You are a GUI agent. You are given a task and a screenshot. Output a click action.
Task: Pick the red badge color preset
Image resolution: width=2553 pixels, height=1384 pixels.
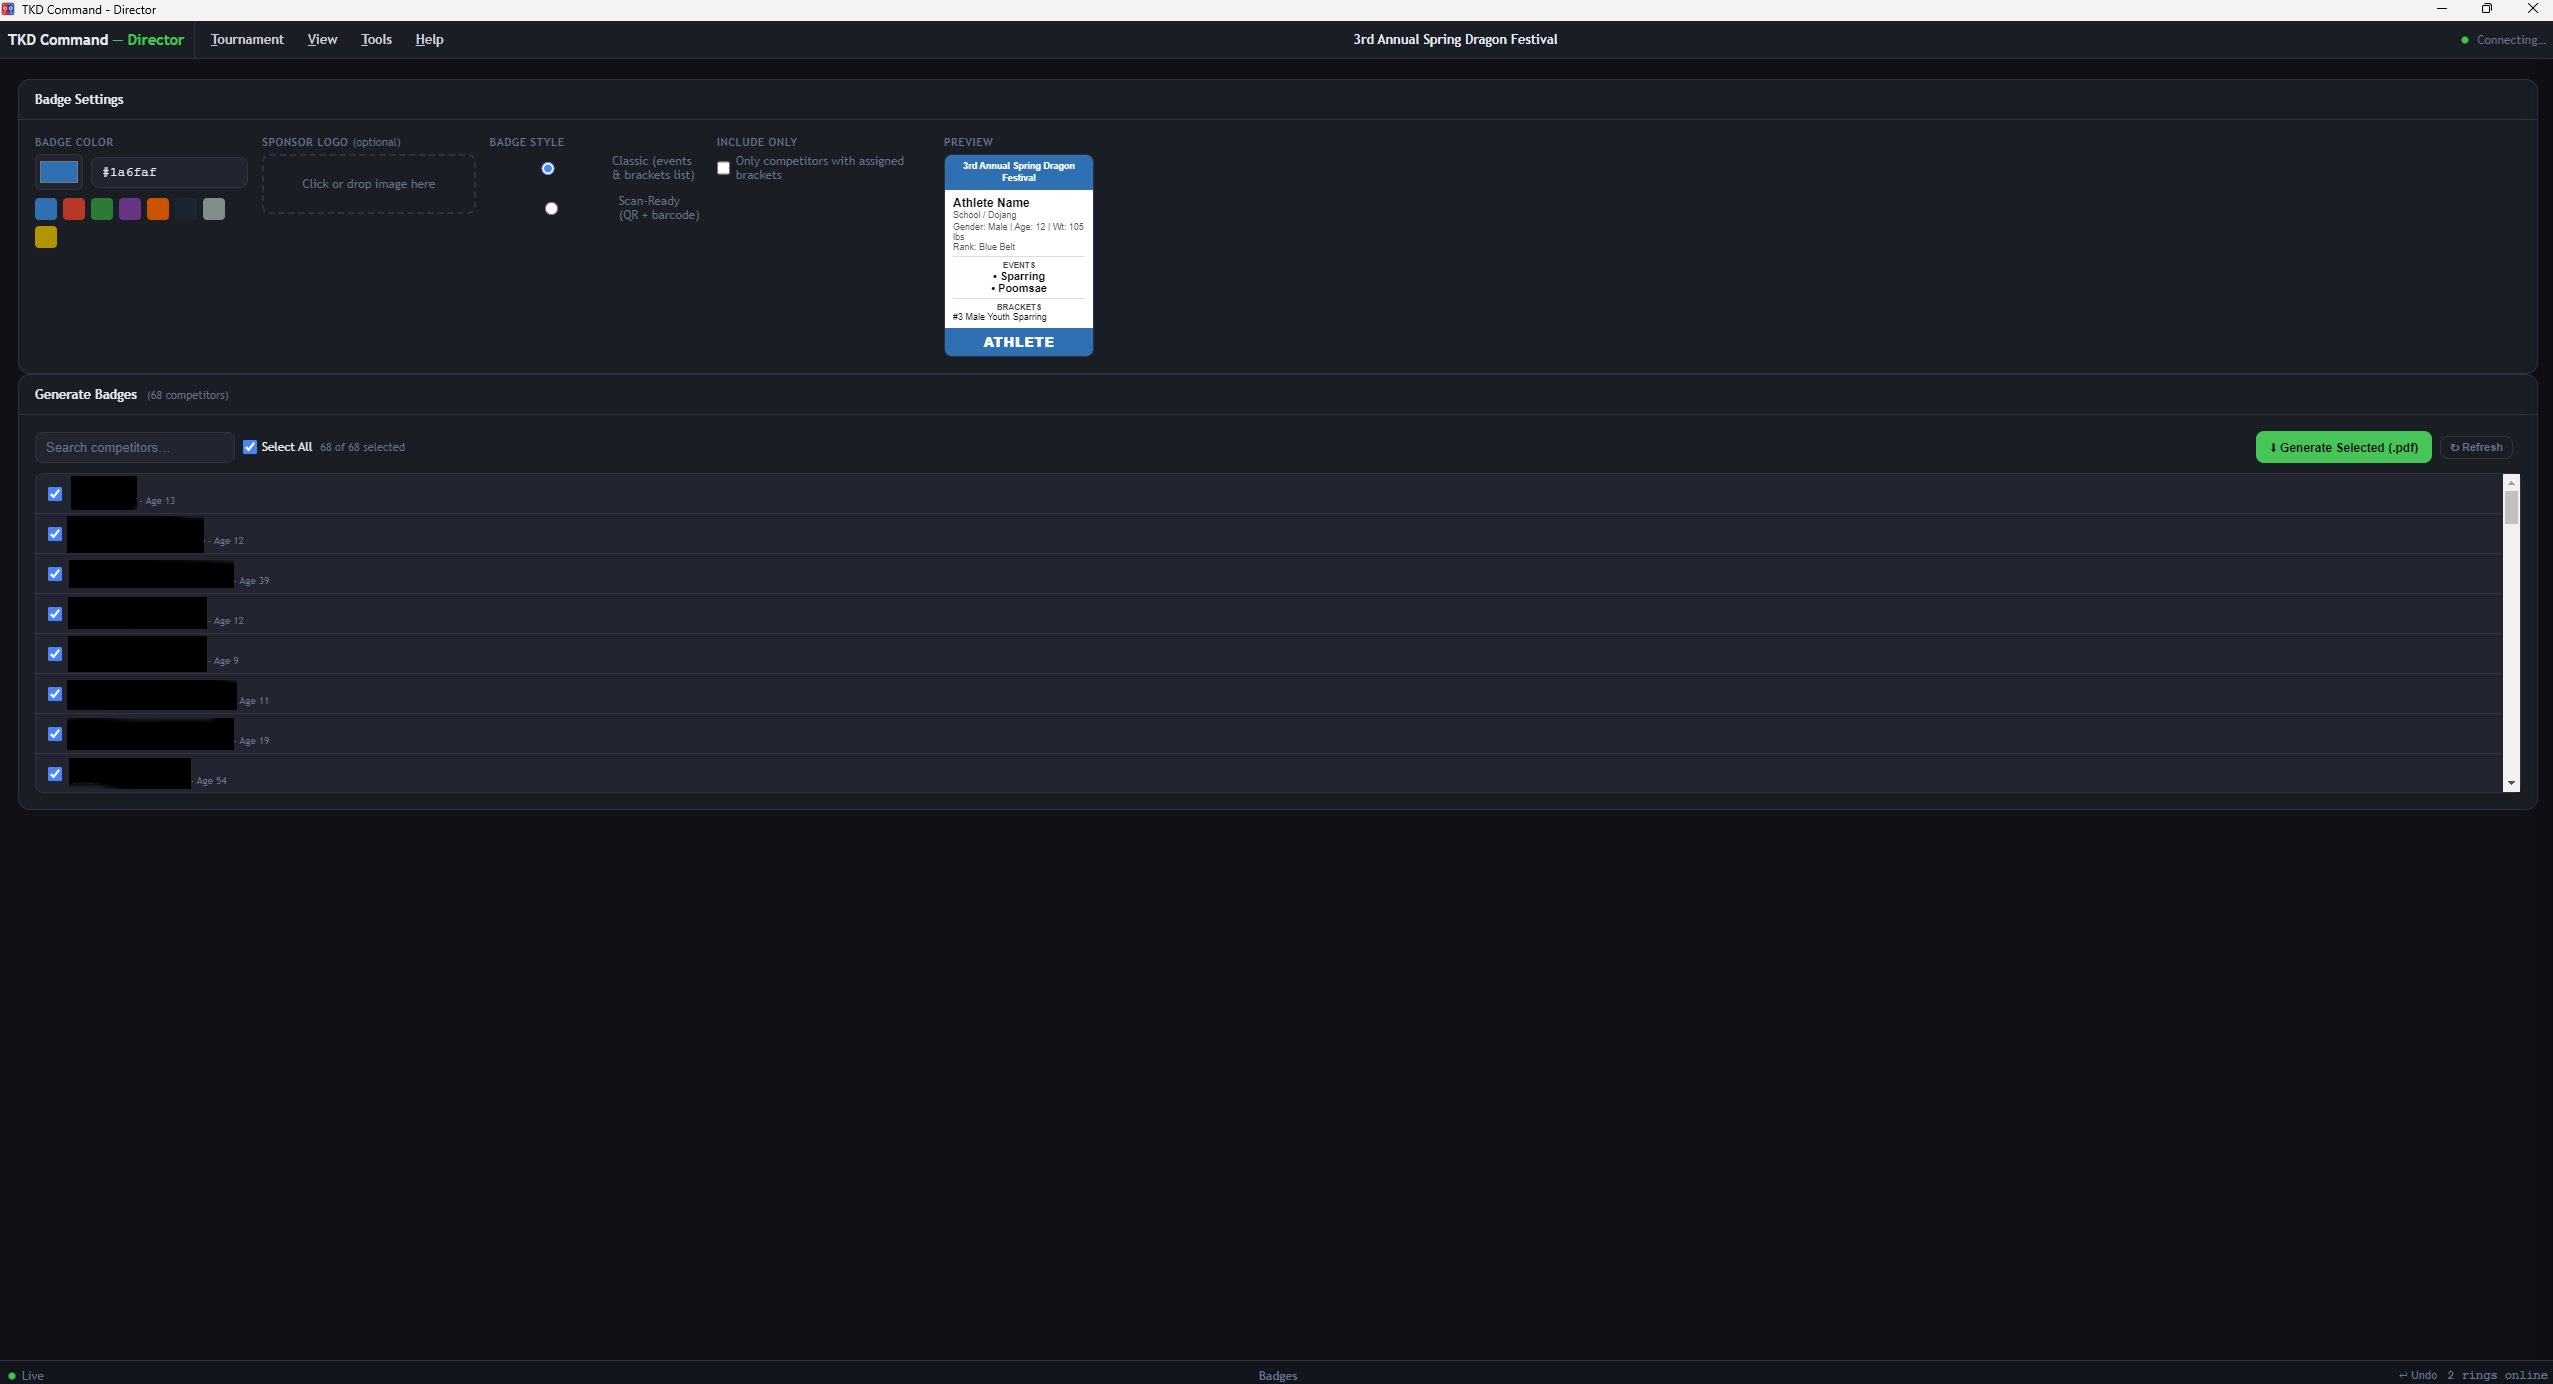[x=74, y=209]
